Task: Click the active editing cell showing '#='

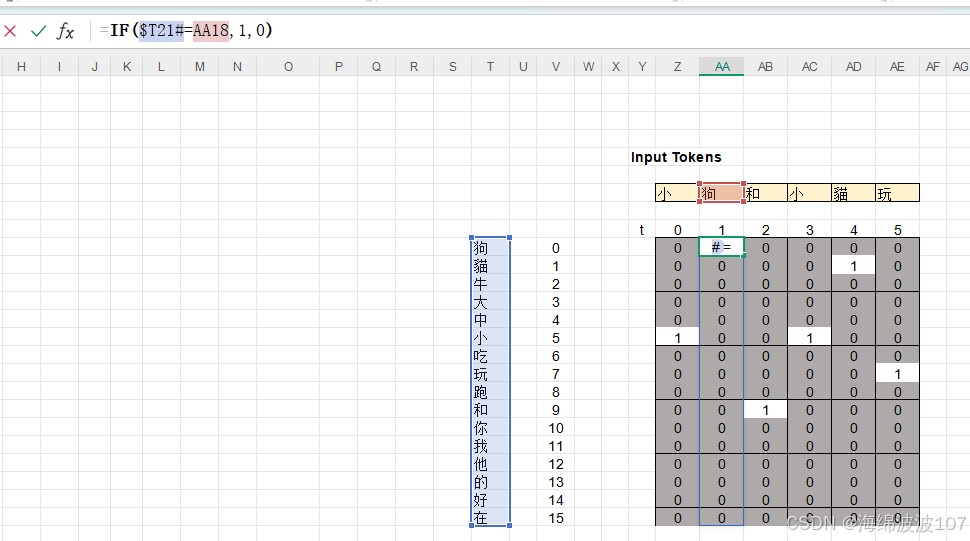Action: (x=721, y=247)
